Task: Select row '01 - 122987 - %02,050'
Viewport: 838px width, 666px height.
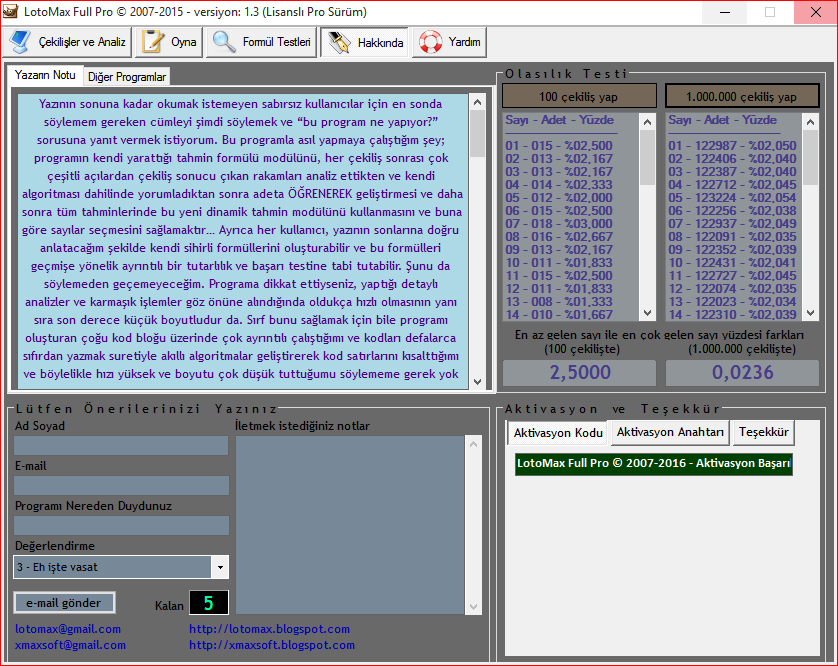Action: point(732,145)
